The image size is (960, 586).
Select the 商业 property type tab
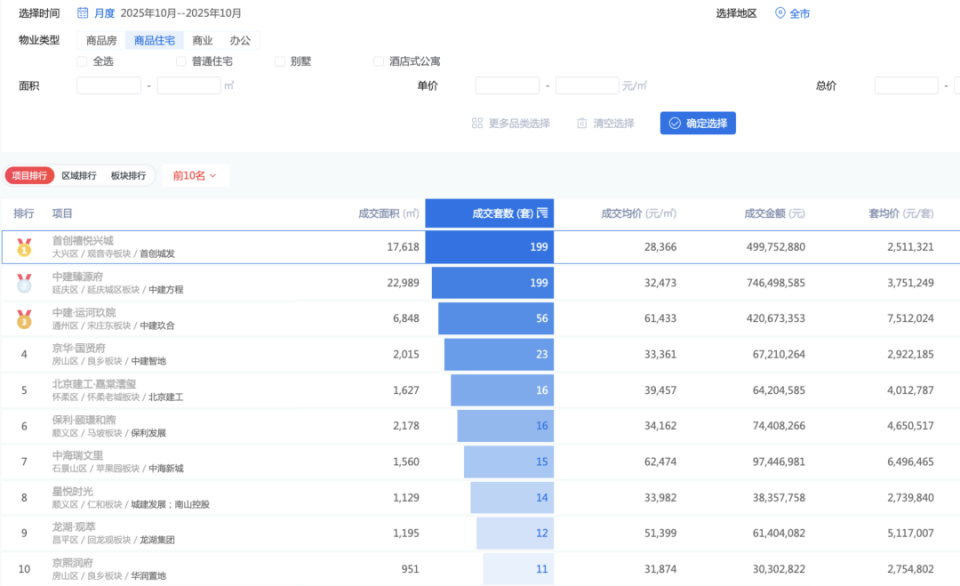(202, 40)
